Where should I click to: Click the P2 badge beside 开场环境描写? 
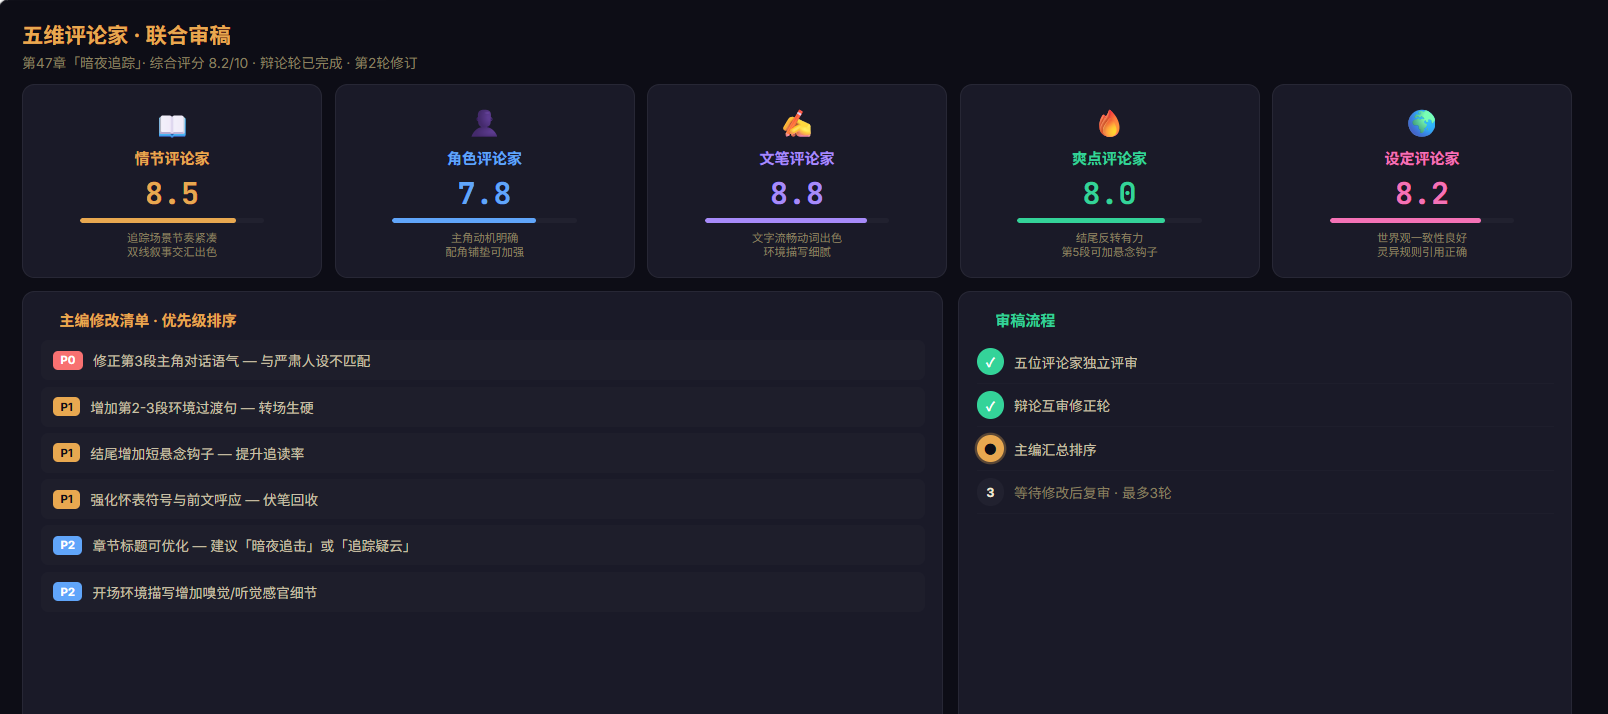coord(68,592)
